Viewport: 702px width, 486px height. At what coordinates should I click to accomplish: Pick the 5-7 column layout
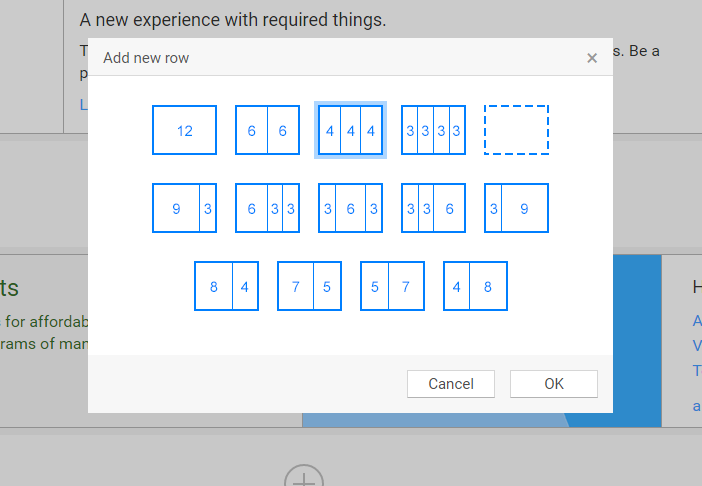tap(392, 286)
